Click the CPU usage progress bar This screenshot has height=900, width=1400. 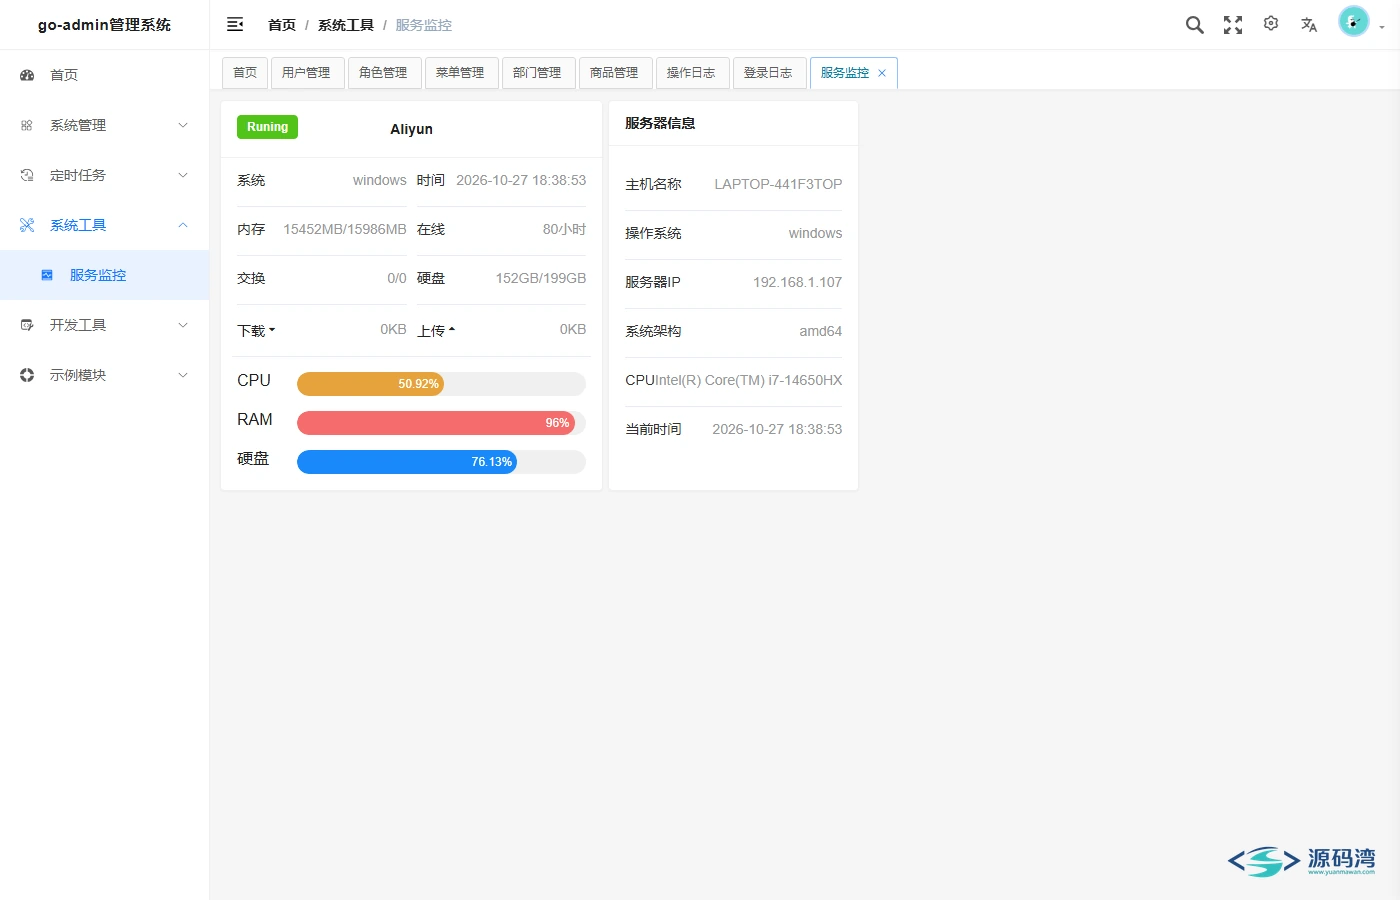[441, 384]
